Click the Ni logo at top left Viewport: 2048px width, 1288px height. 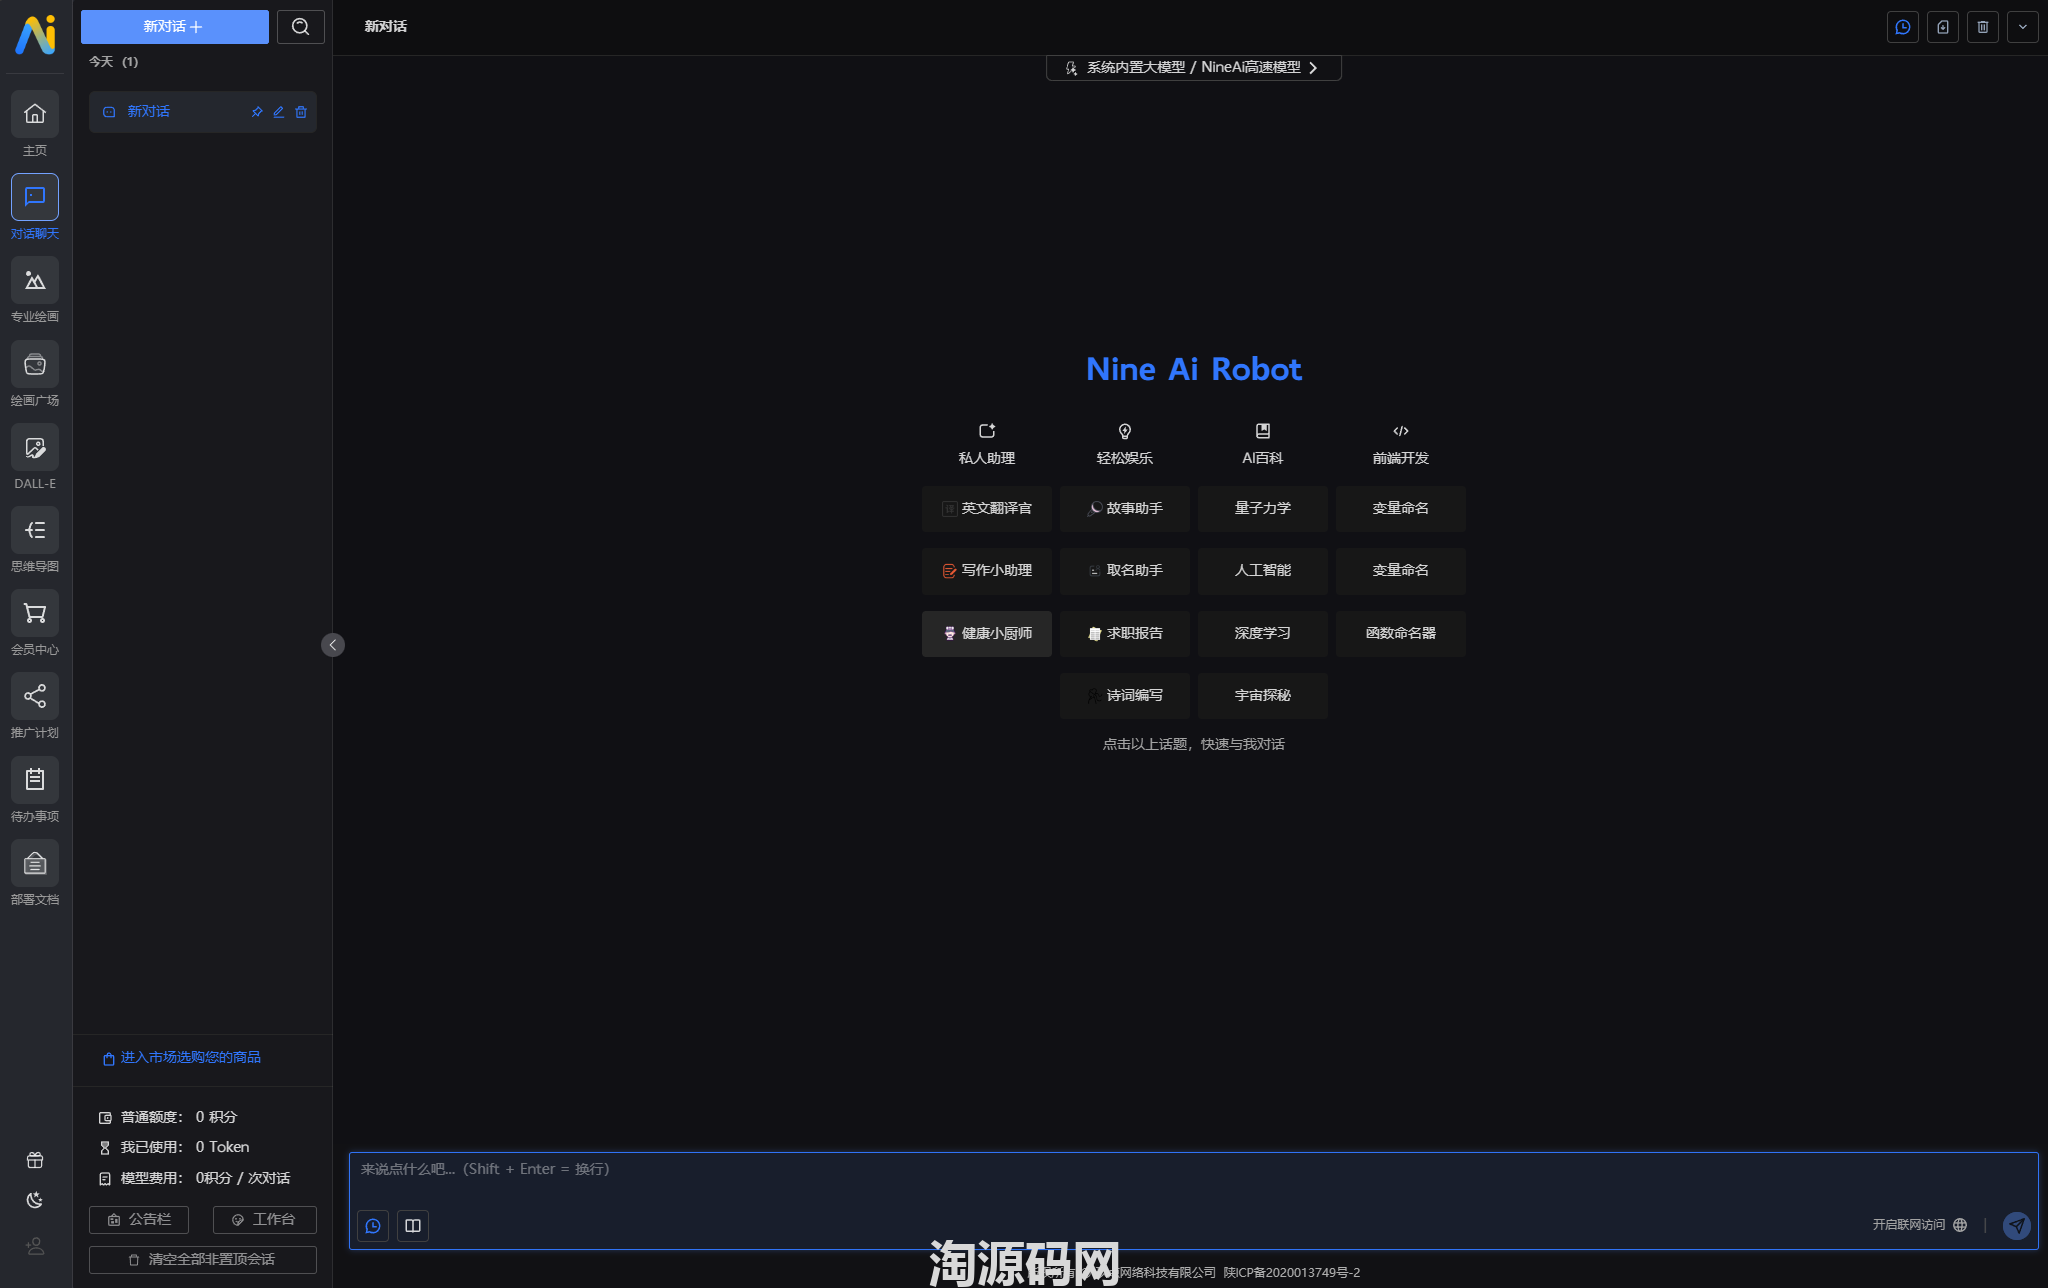pos(36,34)
